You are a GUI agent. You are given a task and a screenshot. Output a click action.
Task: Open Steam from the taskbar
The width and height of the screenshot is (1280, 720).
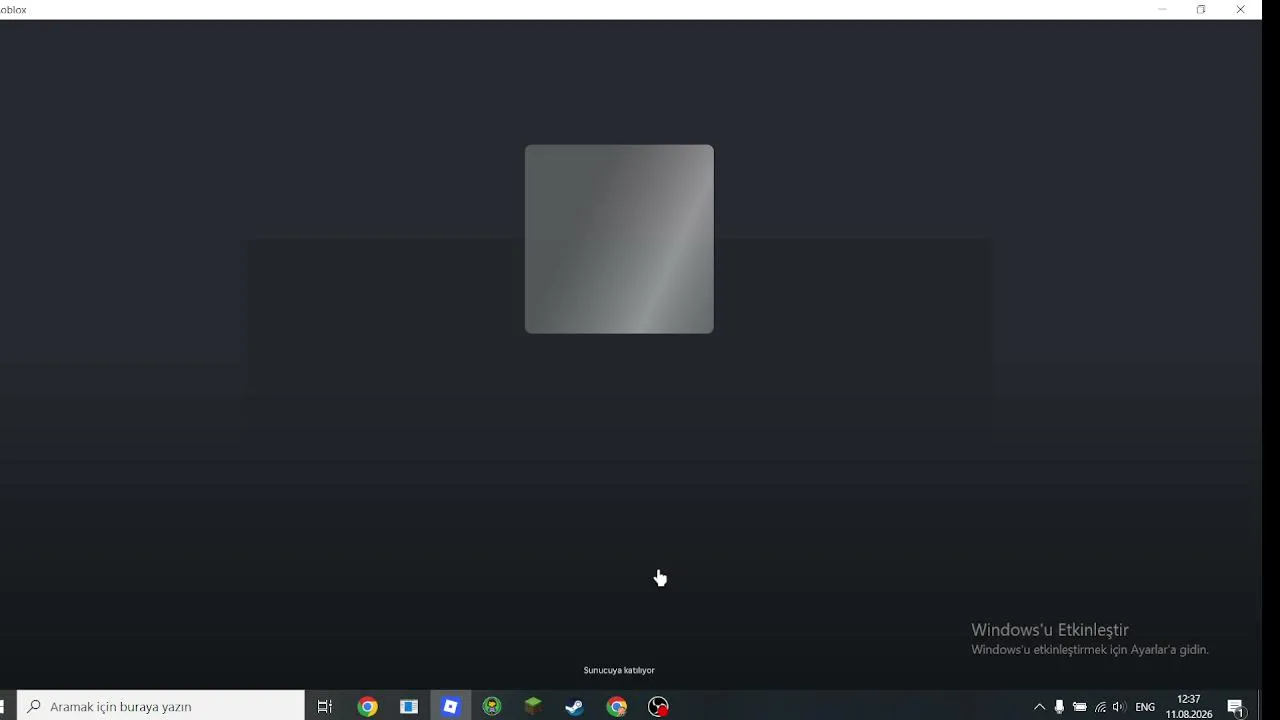coord(575,706)
